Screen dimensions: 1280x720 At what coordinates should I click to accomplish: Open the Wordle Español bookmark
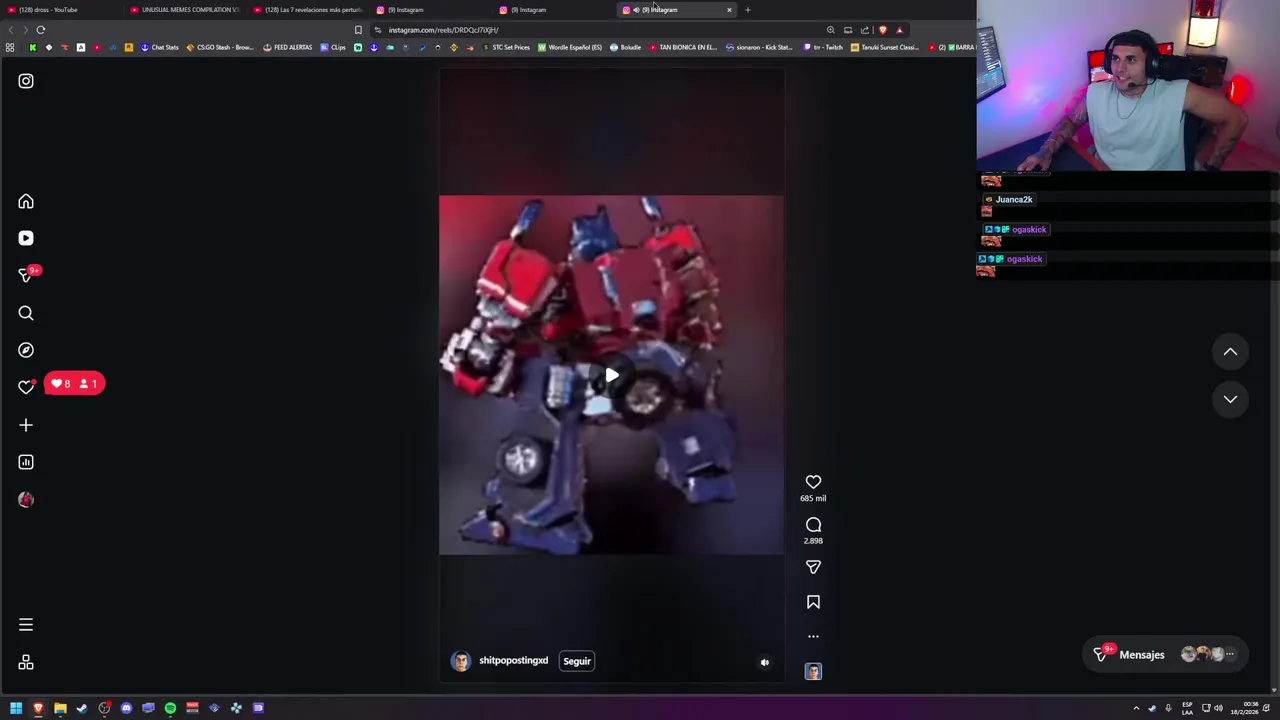click(570, 47)
